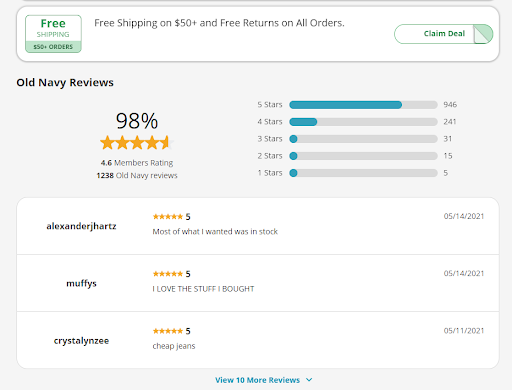Click the 1238 Old Navy reviews text

pos(137,175)
